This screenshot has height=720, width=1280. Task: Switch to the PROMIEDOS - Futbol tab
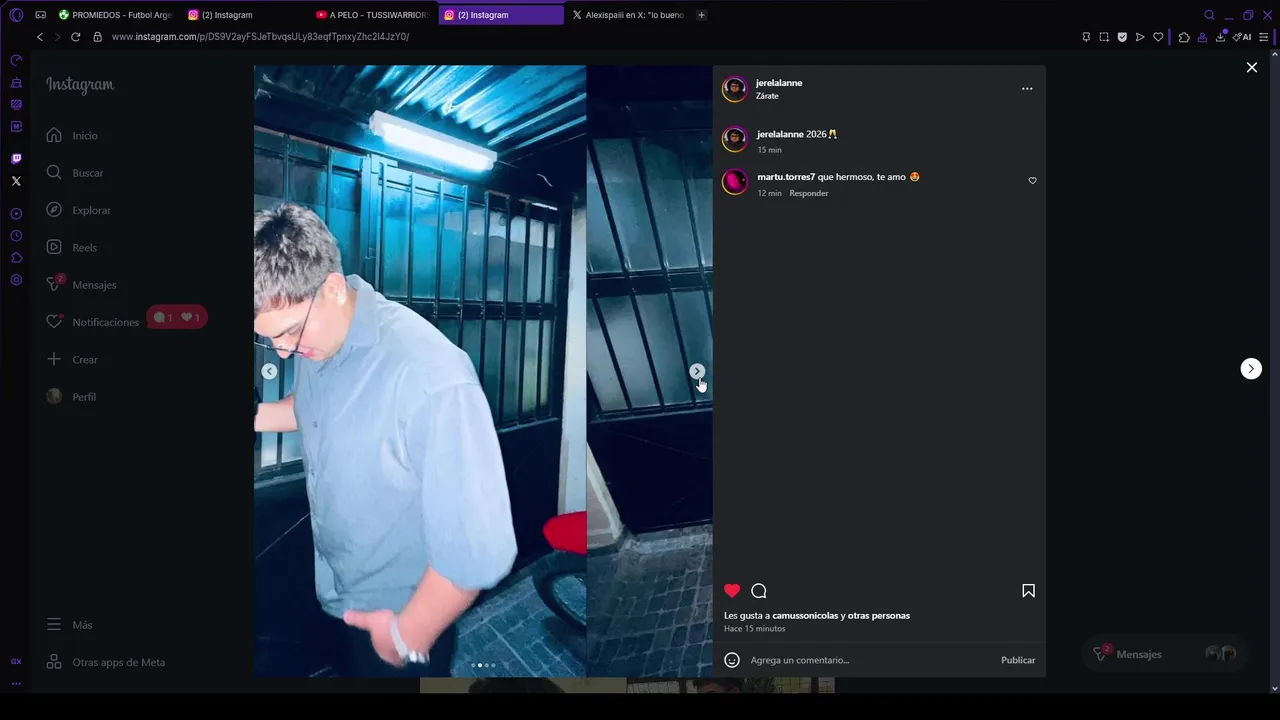coord(116,15)
